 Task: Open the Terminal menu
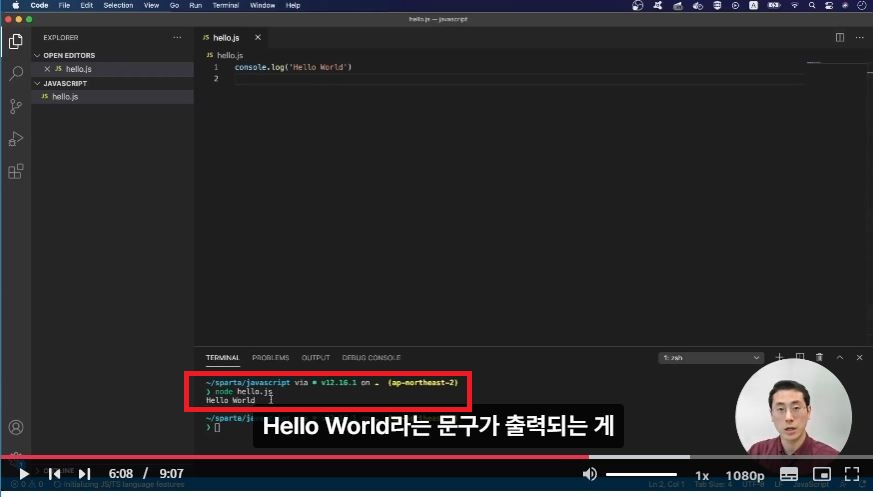pyautogui.click(x=225, y=6)
